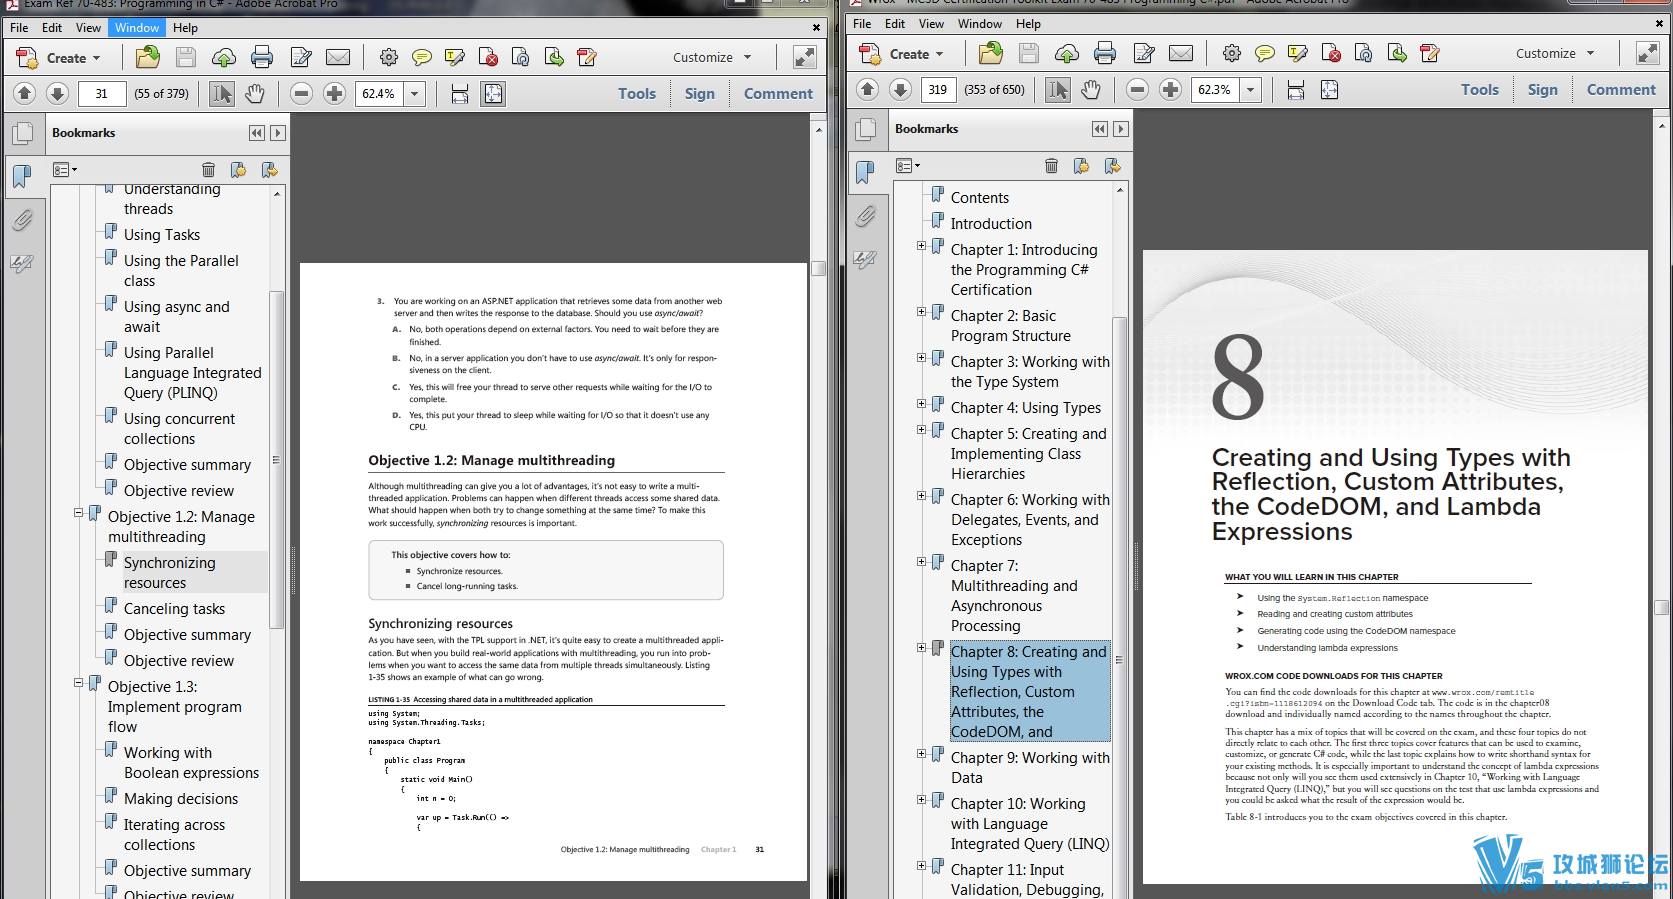
Task: Delete bookmark via trash icon in left panel
Action: (208, 170)
